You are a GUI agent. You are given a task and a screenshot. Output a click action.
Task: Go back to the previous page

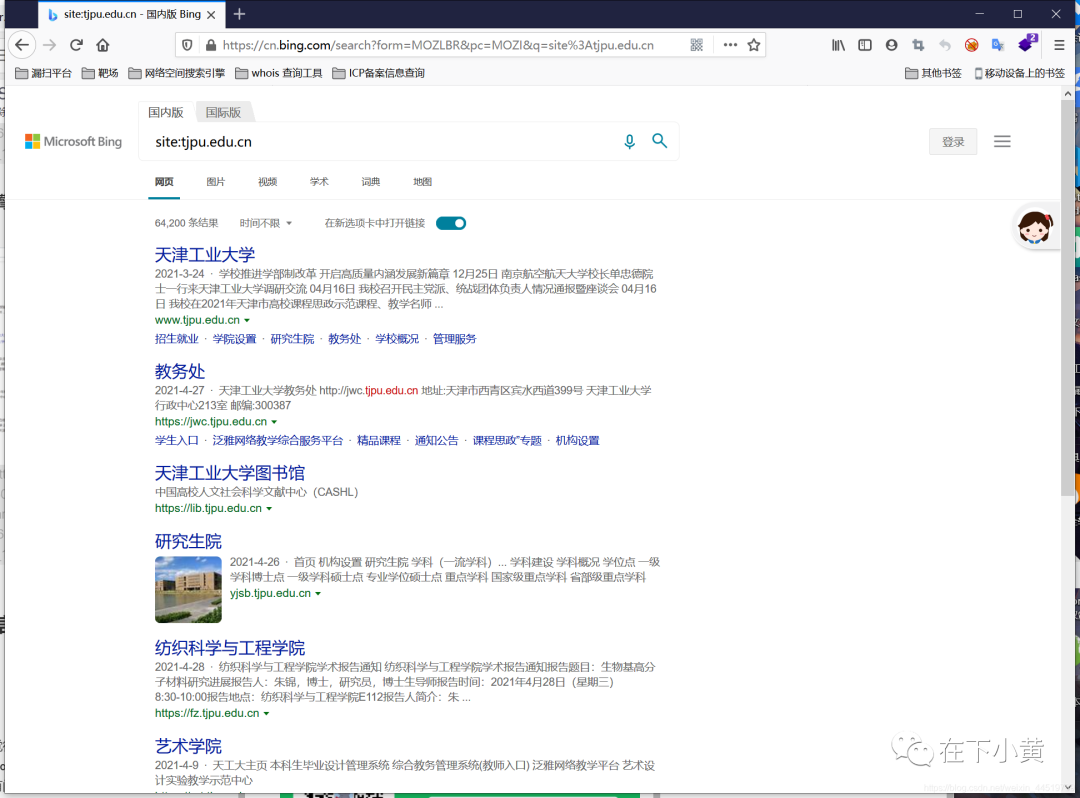point(22,45)
